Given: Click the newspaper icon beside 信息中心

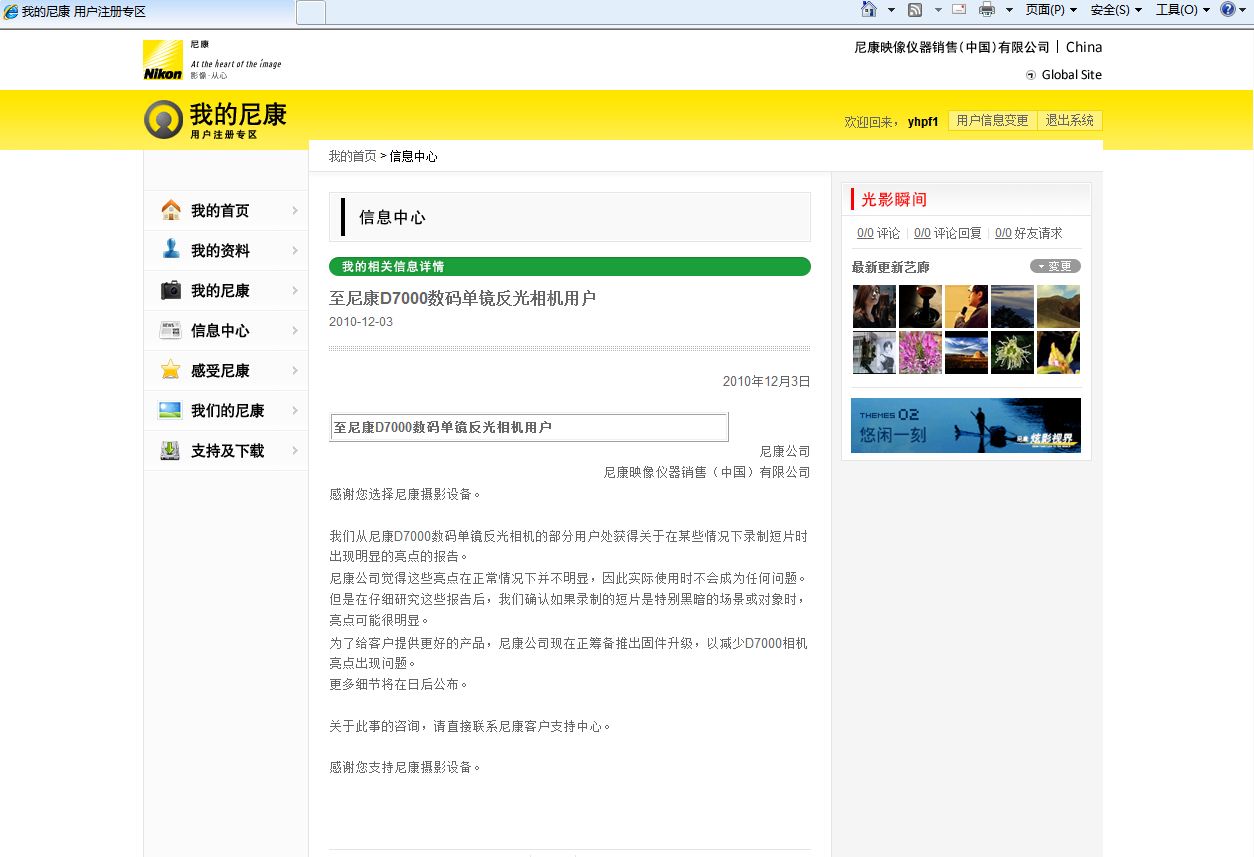Looking at the screenshot, I should (x=171, y=331).
